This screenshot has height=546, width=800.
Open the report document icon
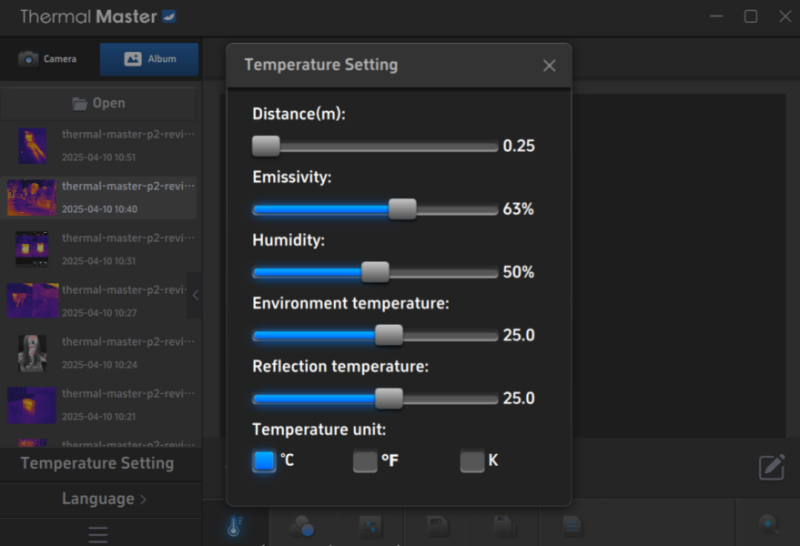tap(572, 525)
